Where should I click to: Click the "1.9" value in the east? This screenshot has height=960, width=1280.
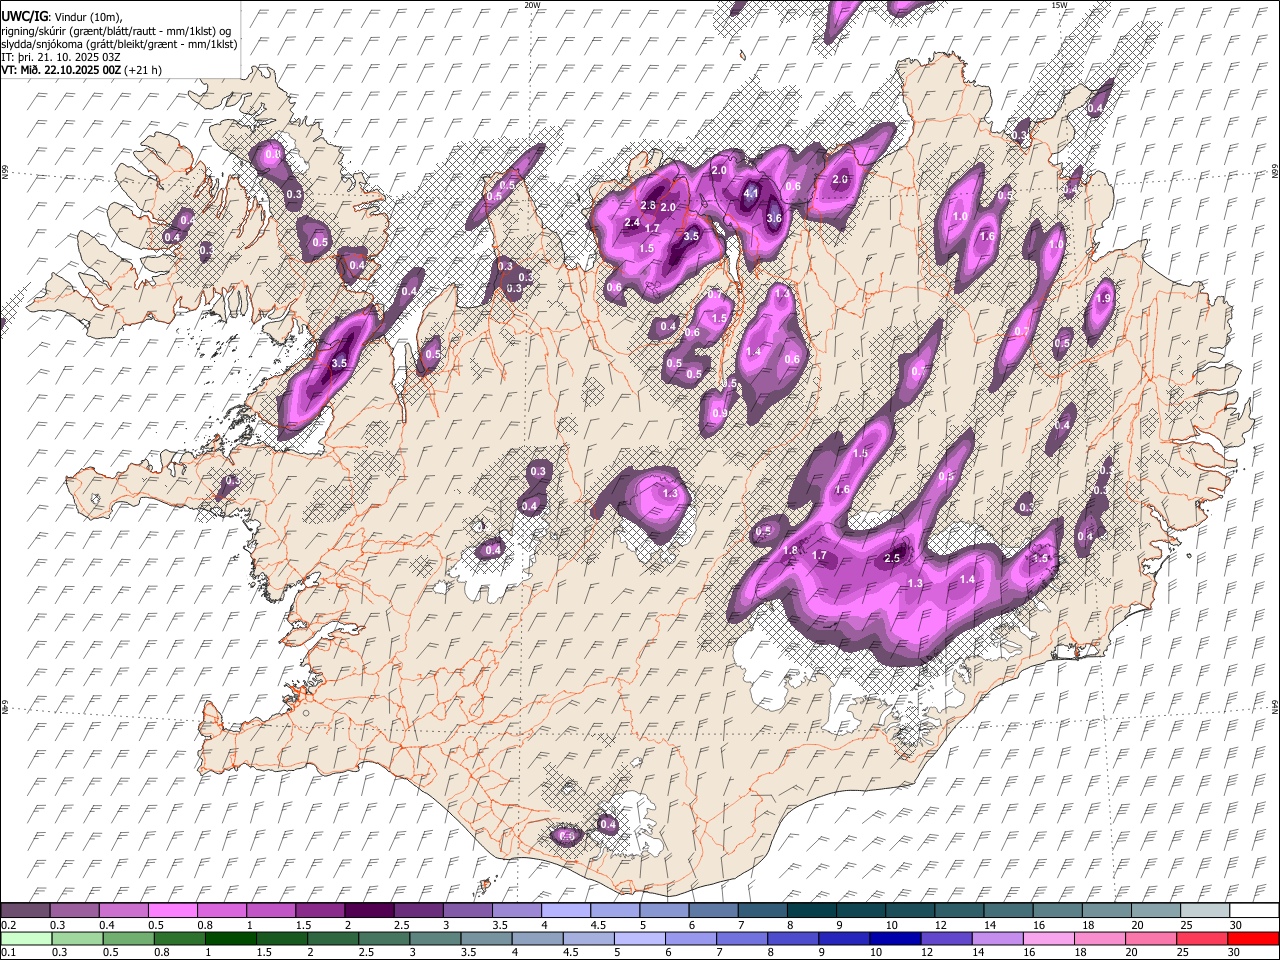pos(1104,298)
